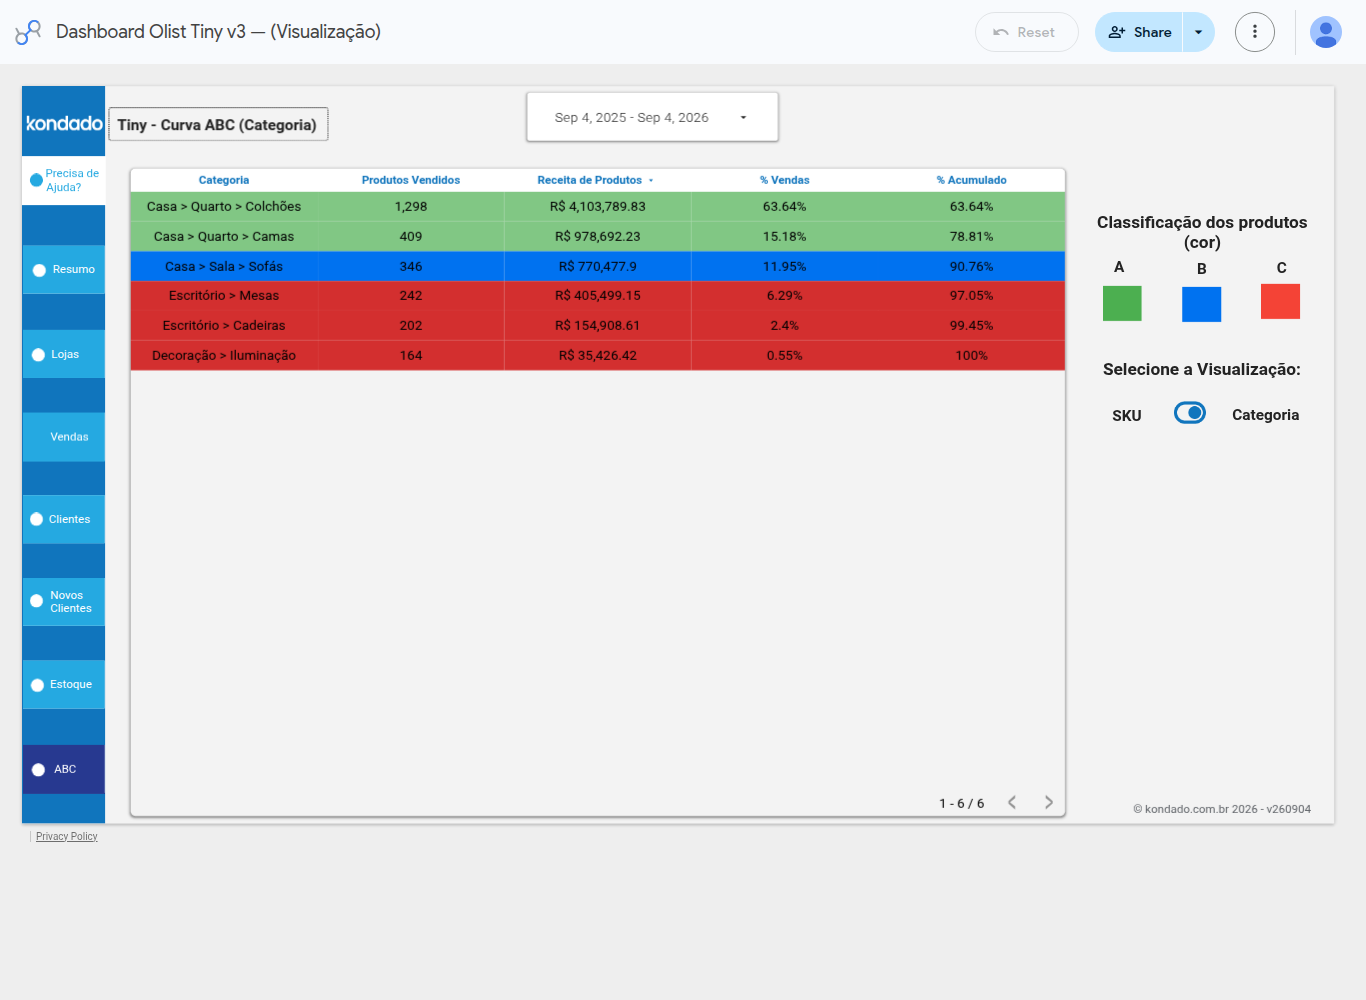1366x1000 pixels.
Task: Select the Casa > Sala > Sofás table row
Action: click(x=598, y=266)
